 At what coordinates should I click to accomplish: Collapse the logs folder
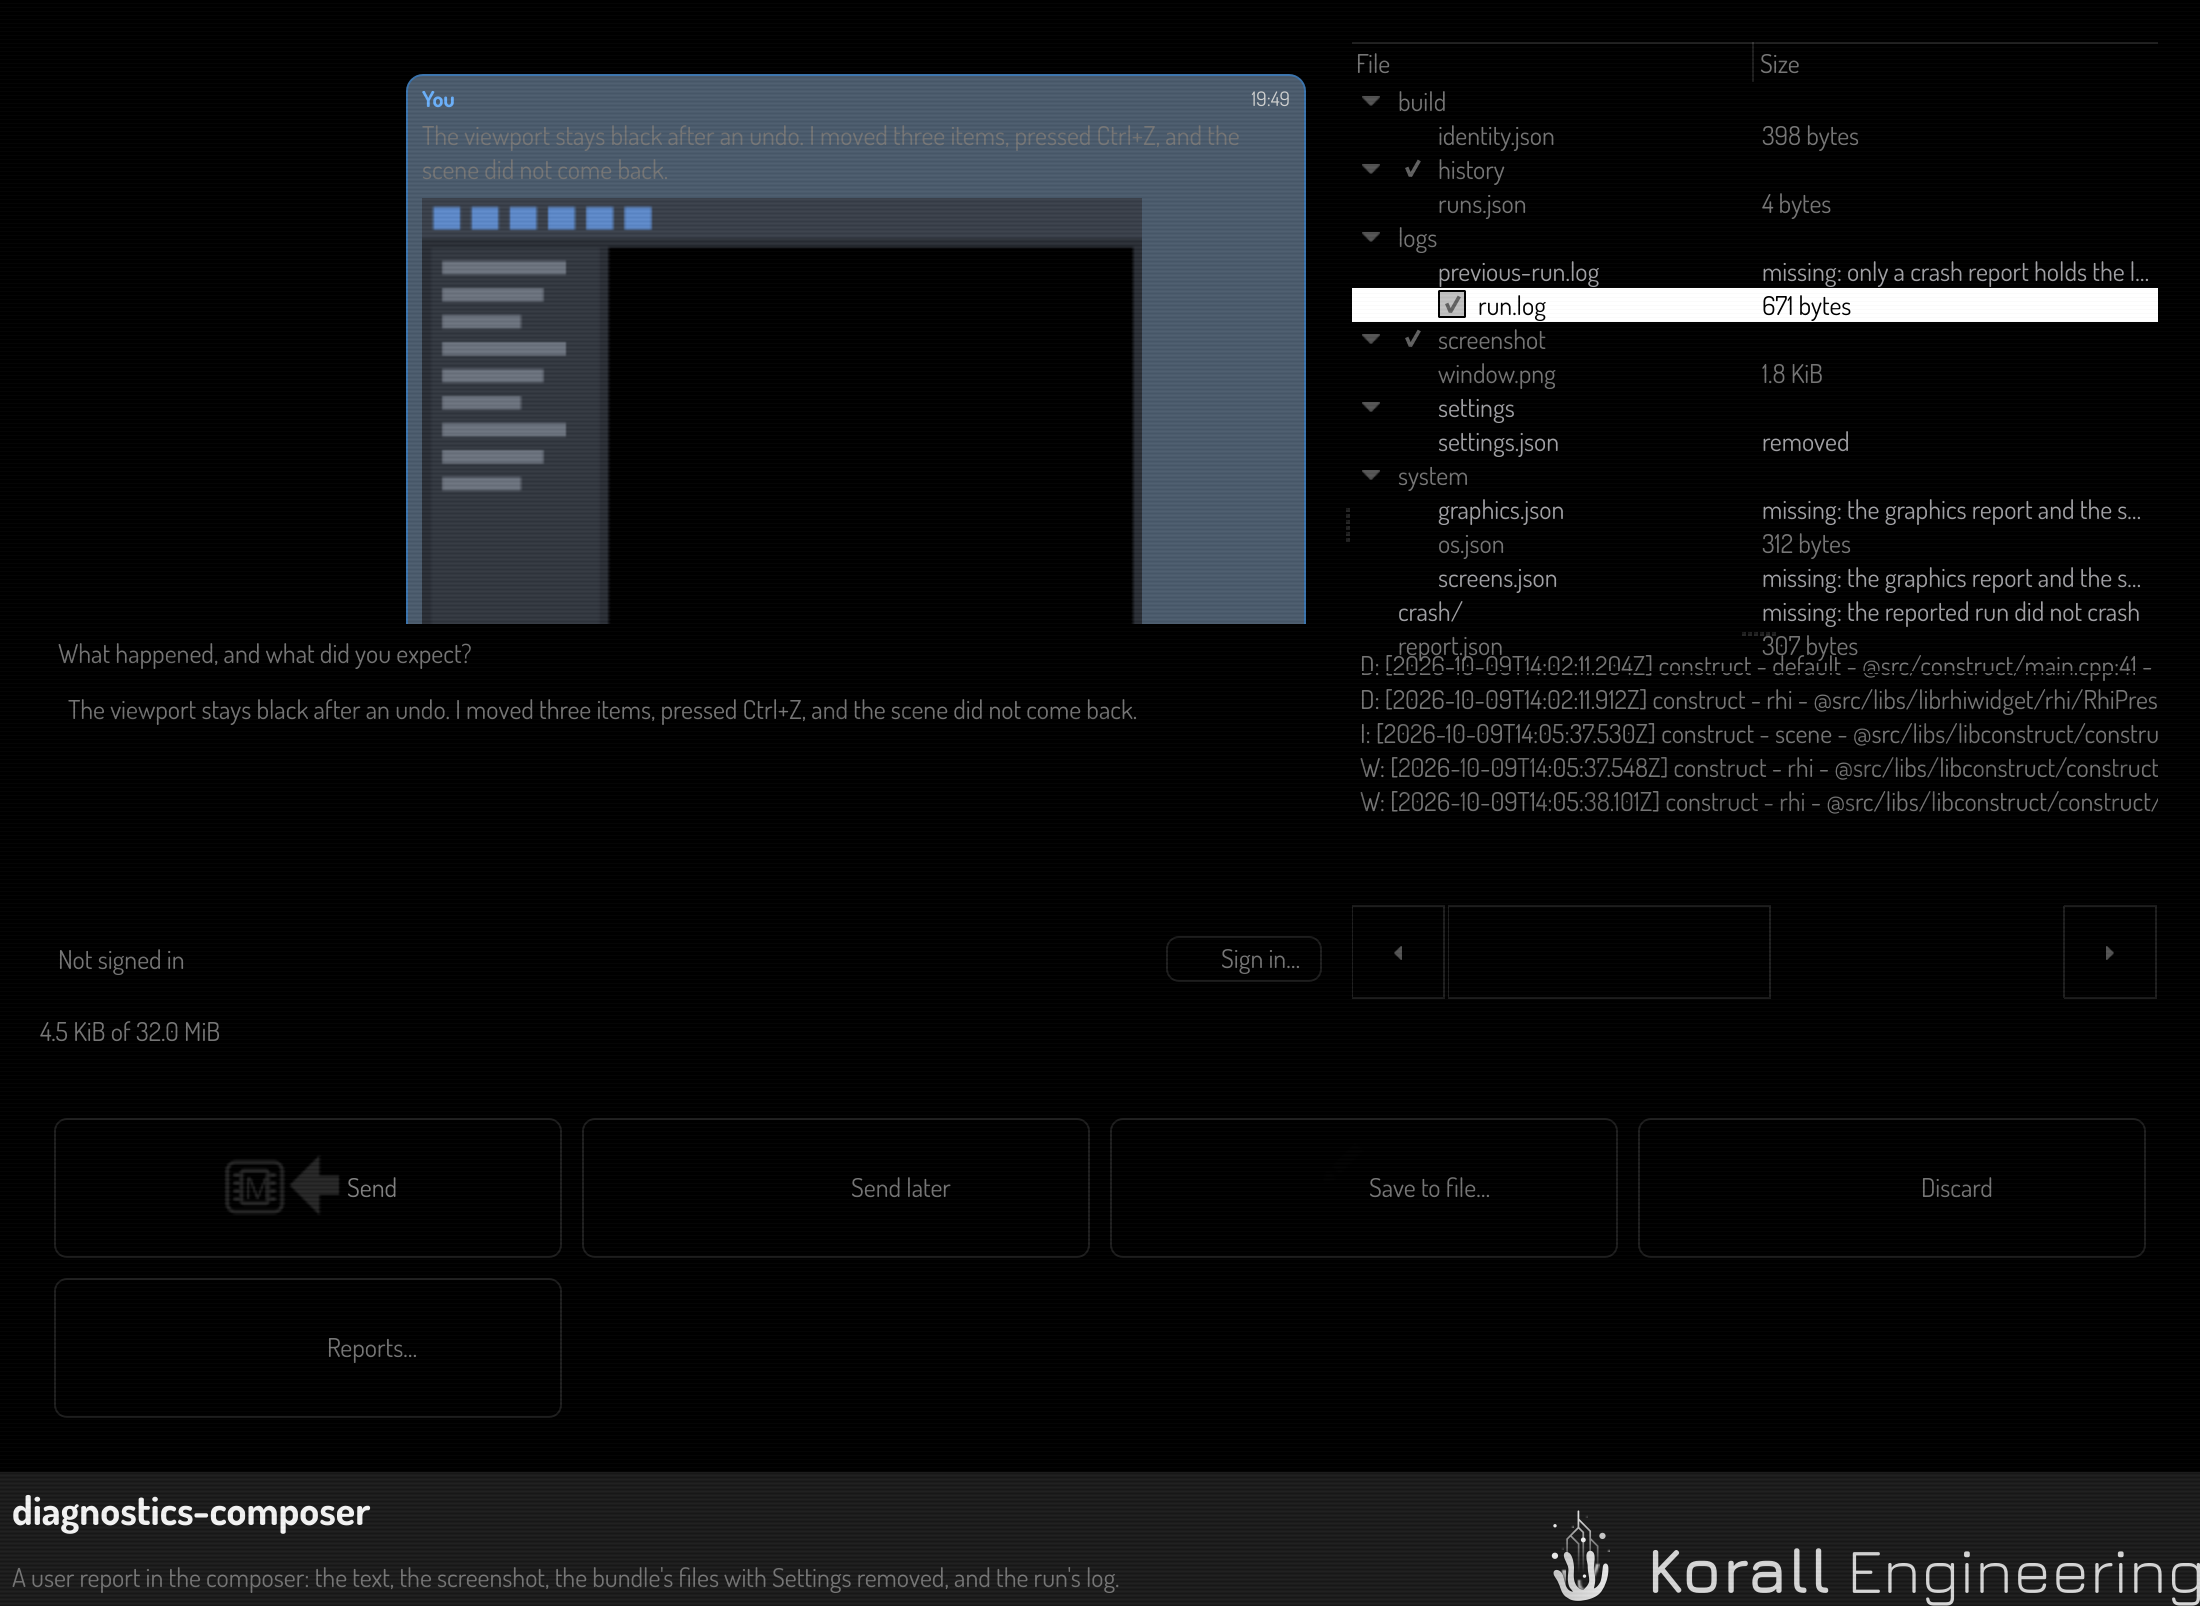[1371, 237]
